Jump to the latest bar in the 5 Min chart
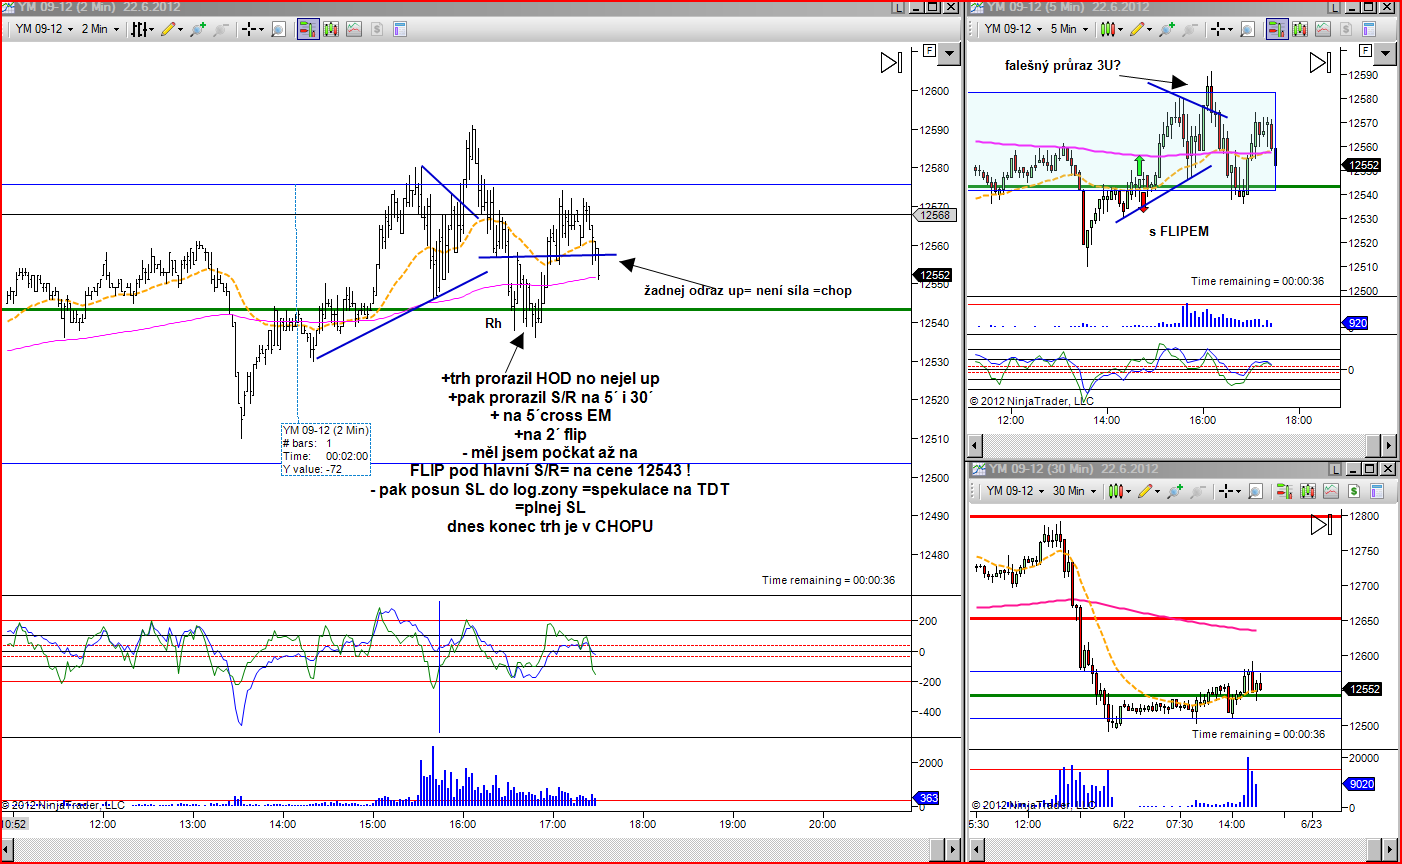Viewport: 1402px width, 864px height. [1320, 63]
